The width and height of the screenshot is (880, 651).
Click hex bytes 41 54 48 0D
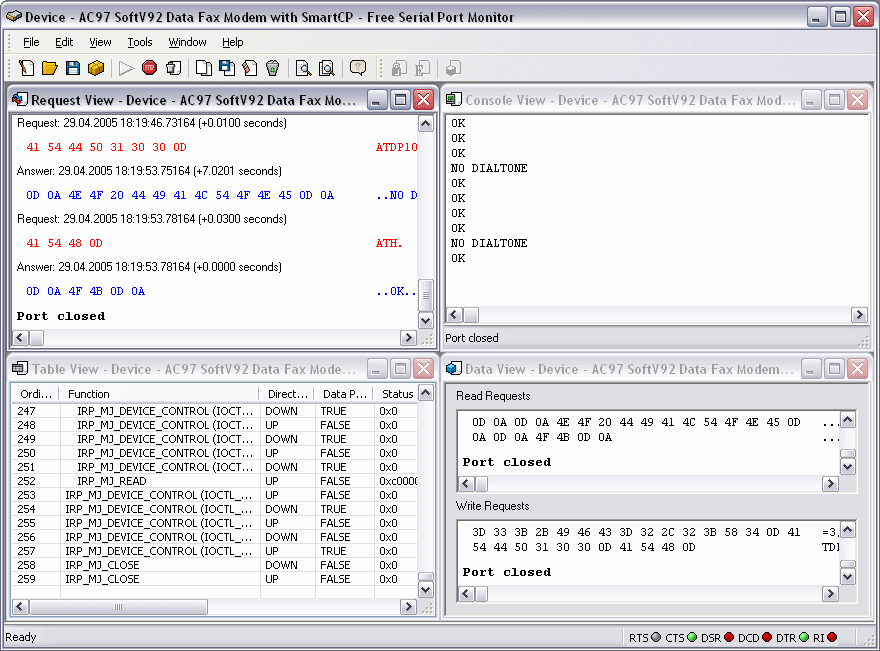click(65, 243)
